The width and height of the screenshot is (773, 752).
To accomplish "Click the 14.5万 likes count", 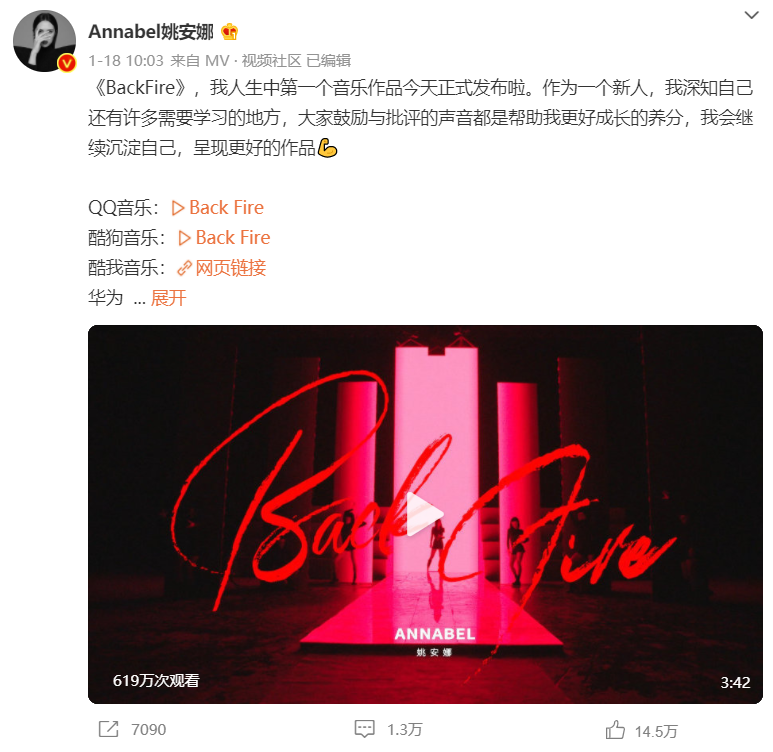I will (656, 731).
